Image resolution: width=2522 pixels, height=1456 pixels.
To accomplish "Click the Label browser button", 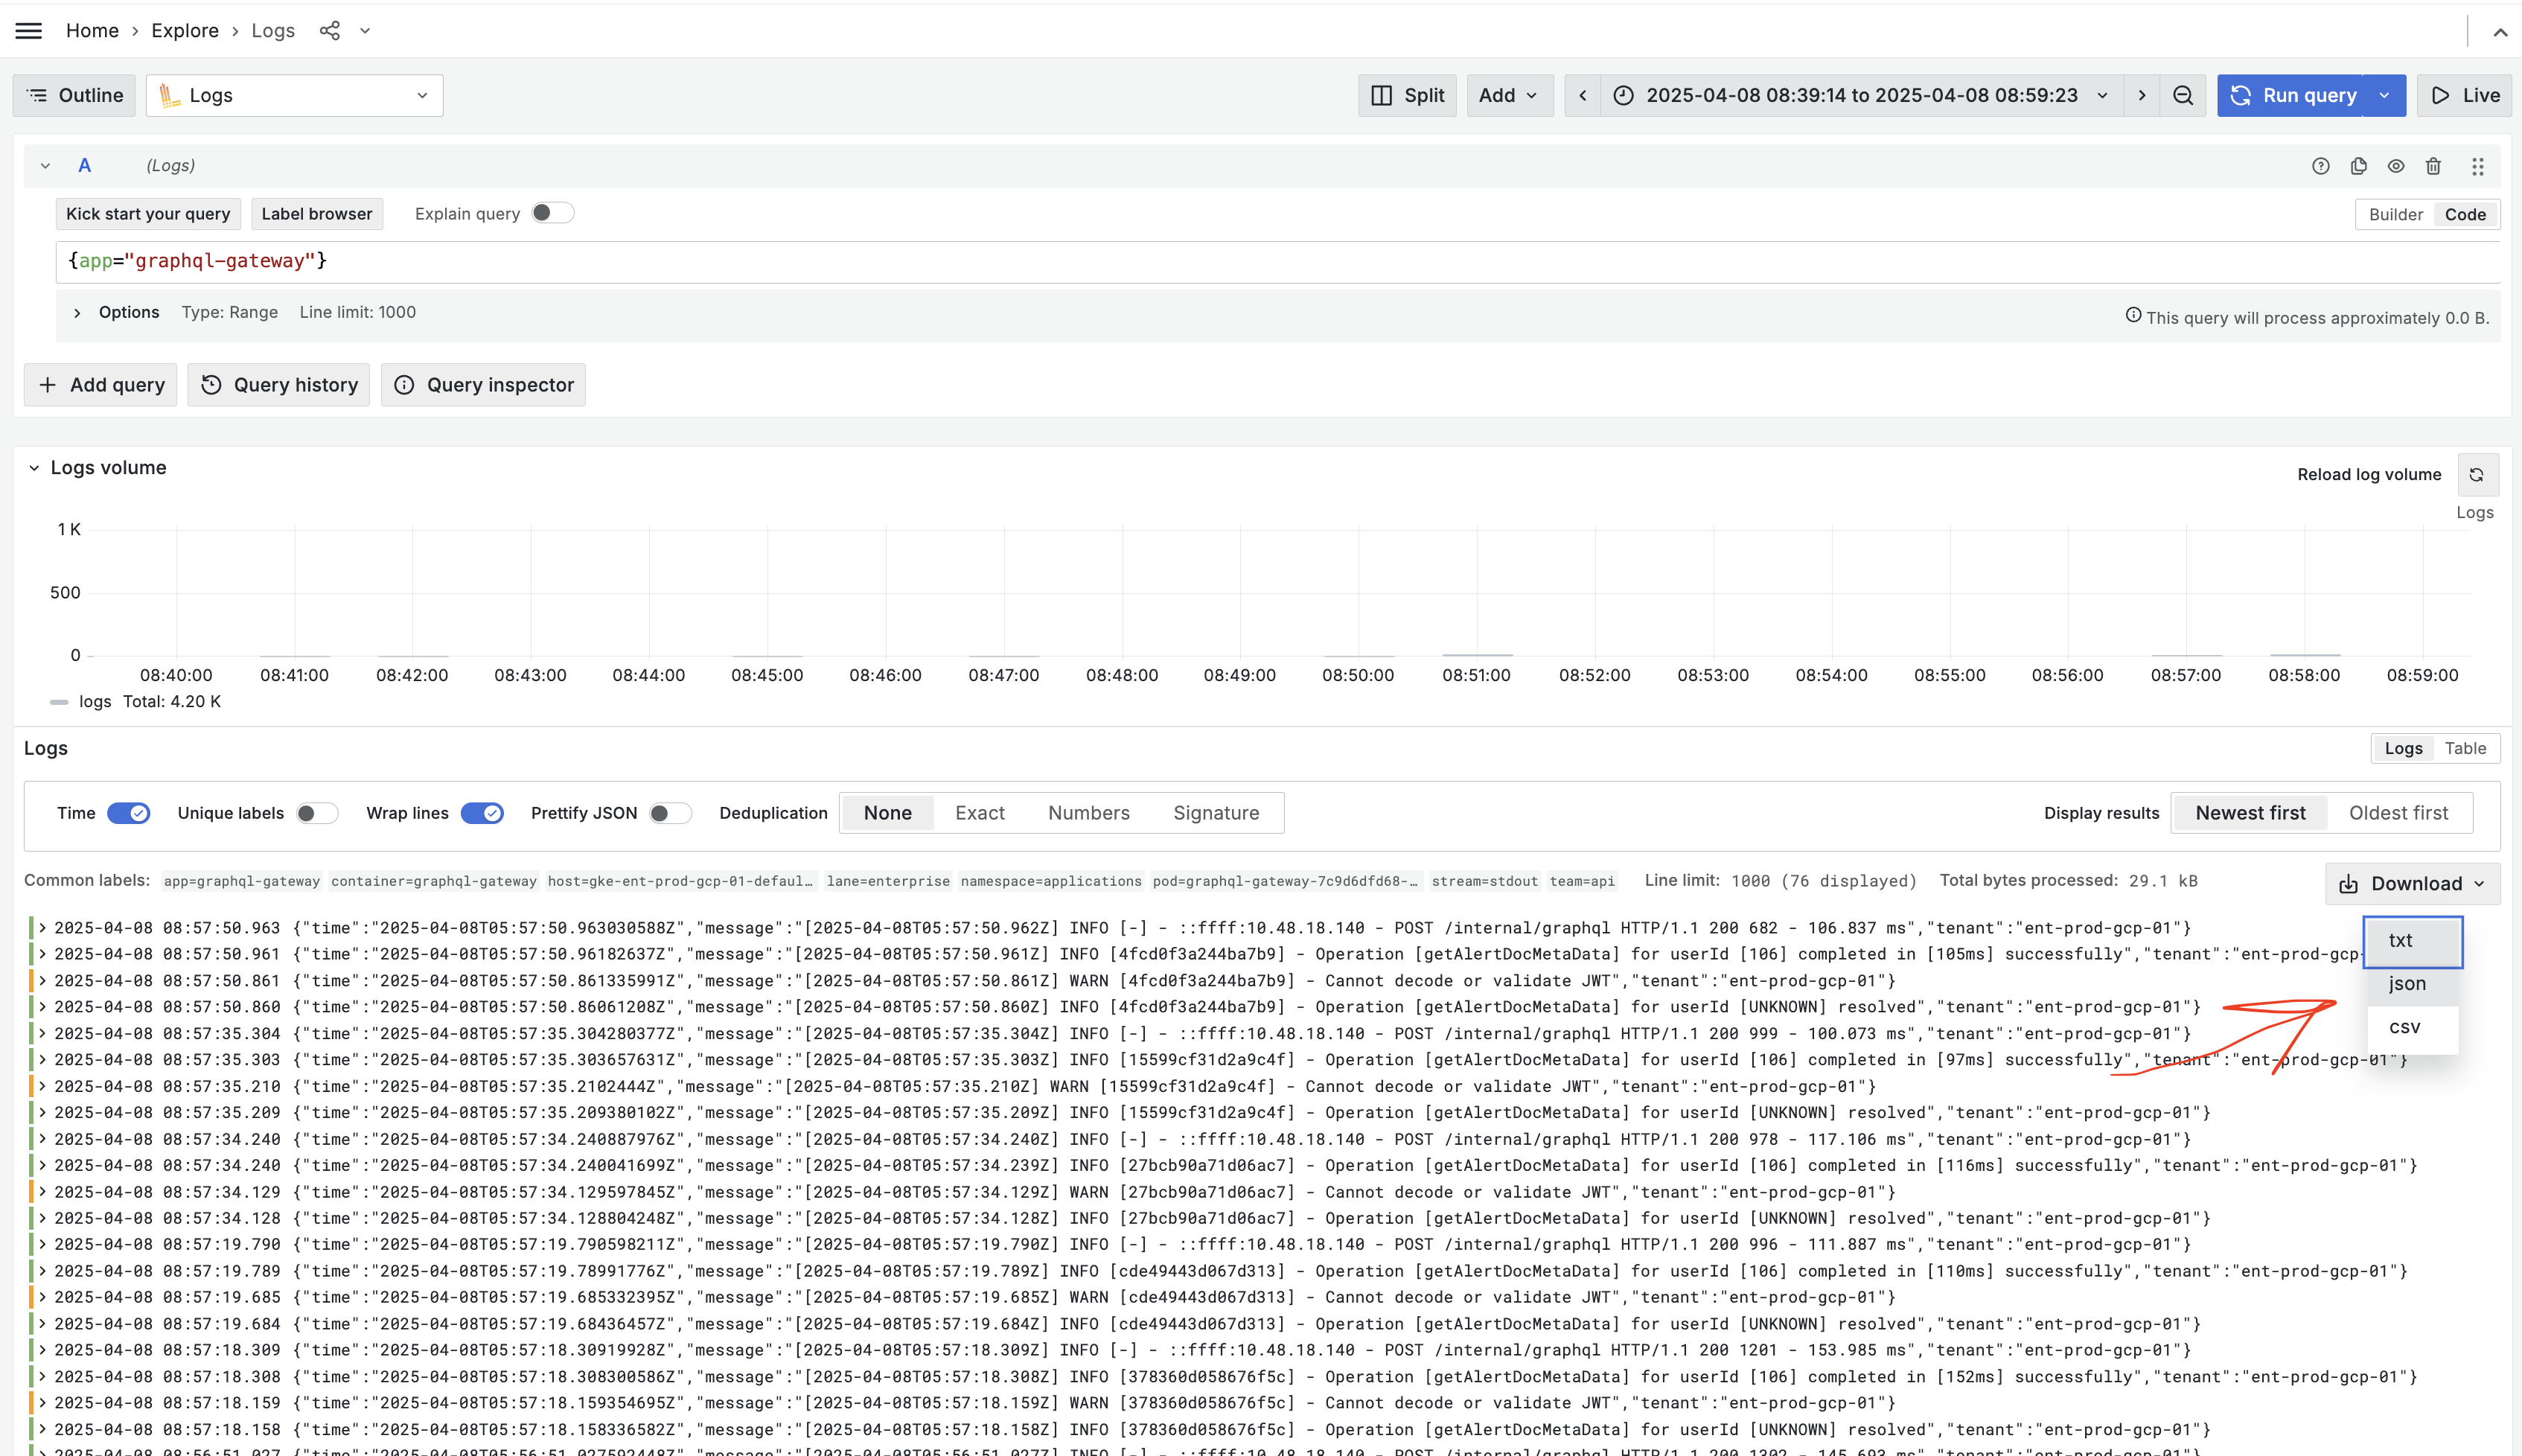I will click(x=316, y=213).
